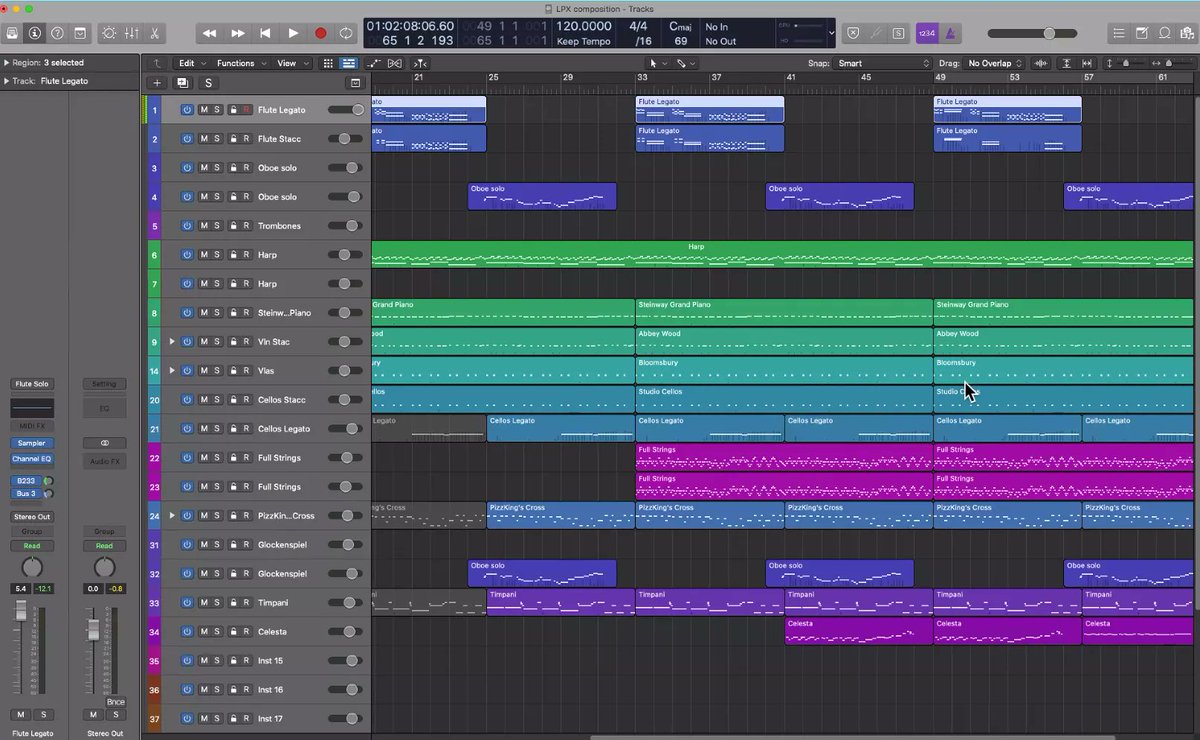Click the Fast Forward transport button
Screen dimensions: 1200x740
pos(238,33)
